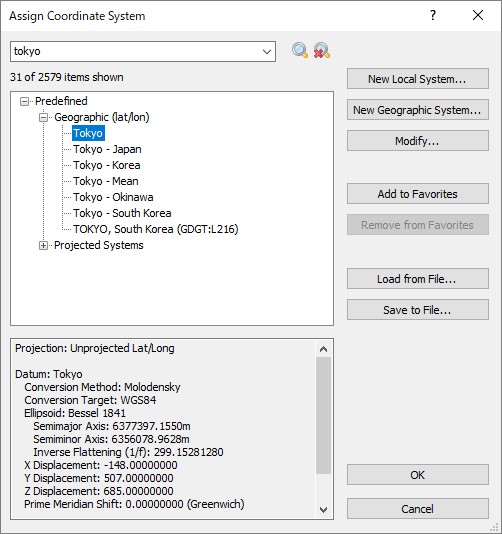Viewport: 502px width, 534px height.
Task: Click Save to File button
Action: pyautogui.click(x=418, y=310)
